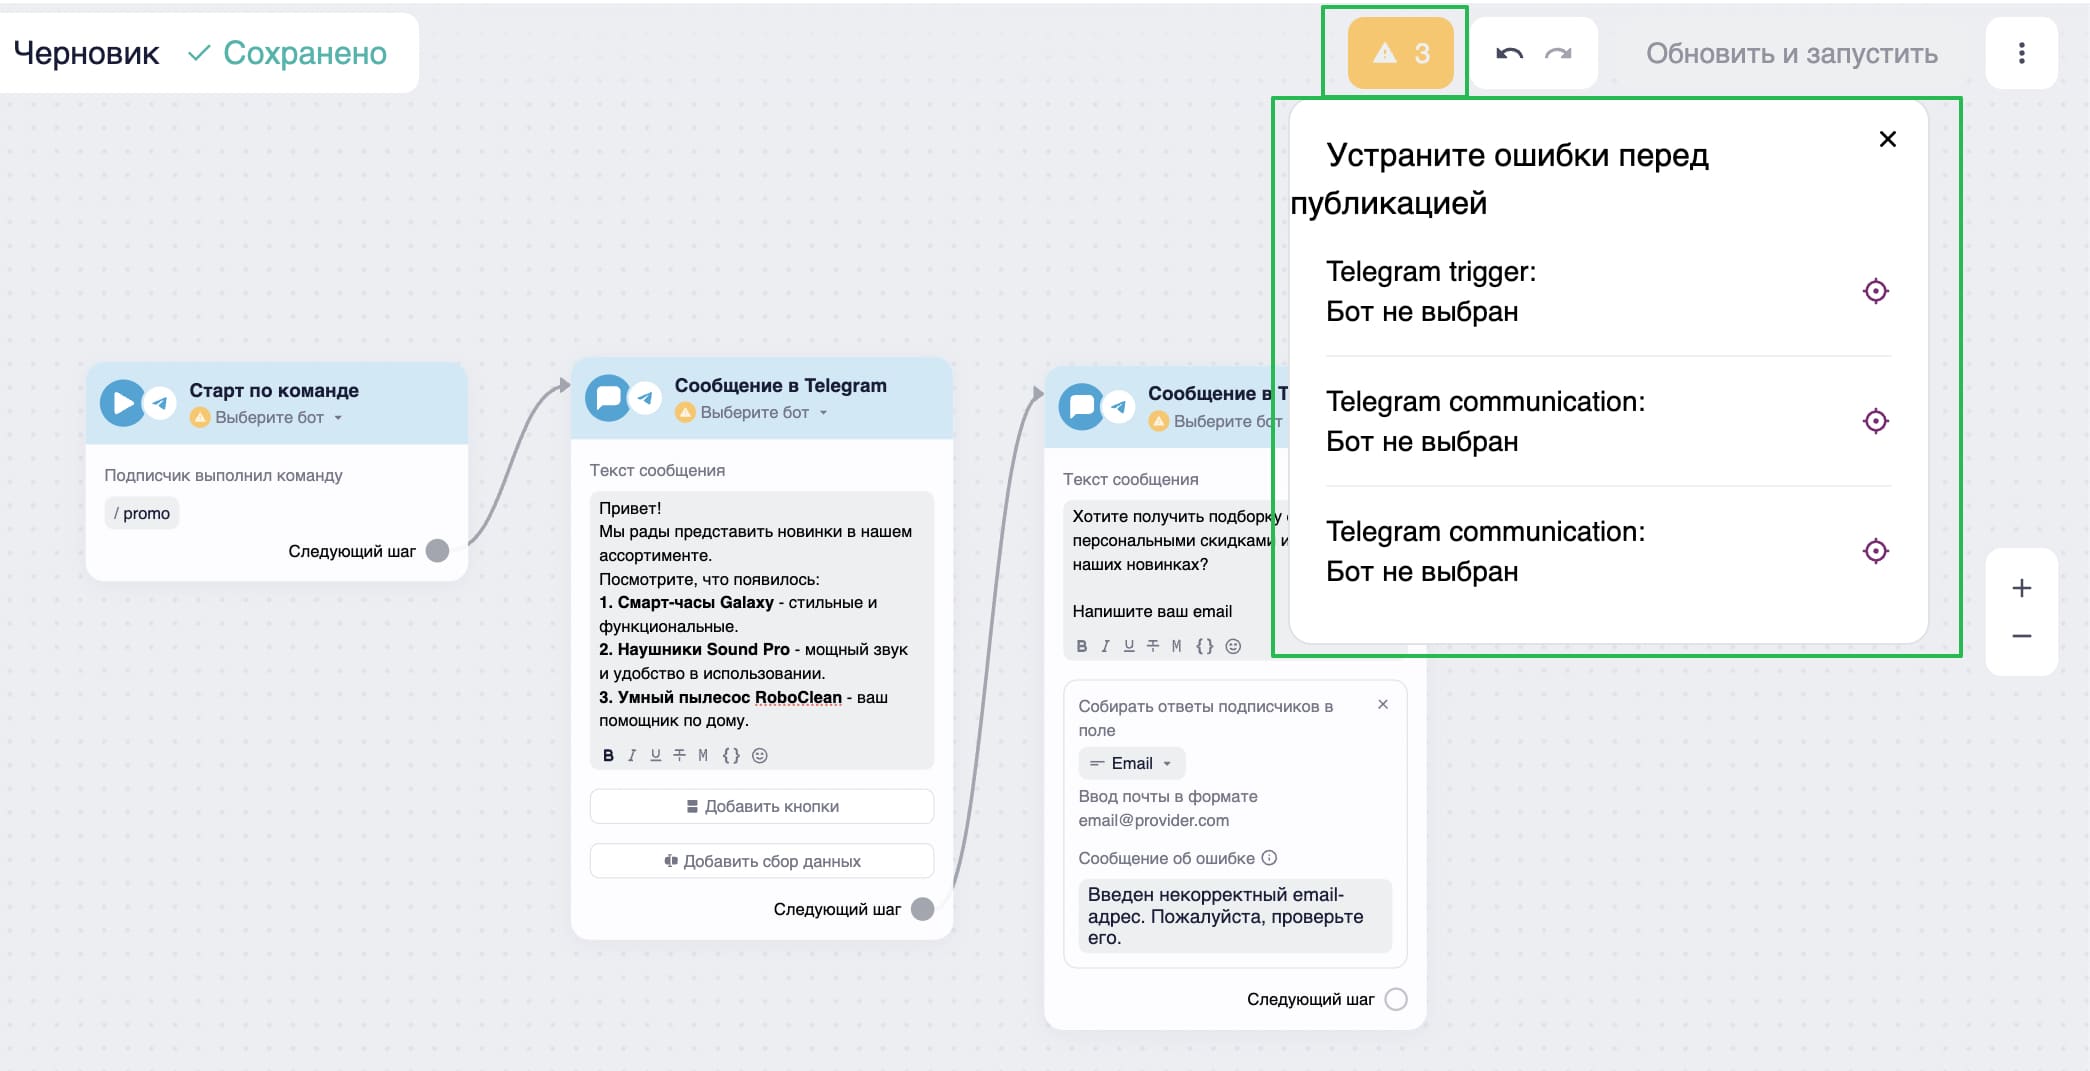
Task: Click 'Telegram trigger: Бот не выбран' error row
Action: coord(1608,291)
